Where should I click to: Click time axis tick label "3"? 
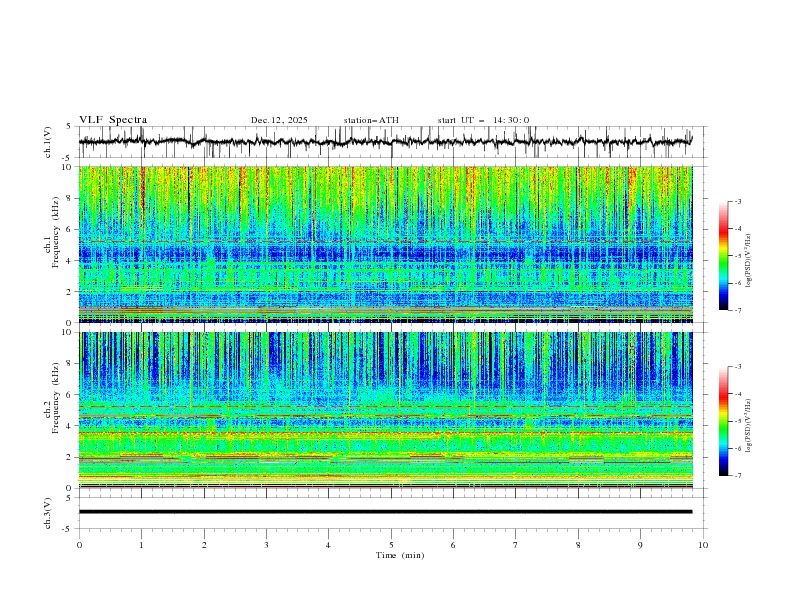(266, 545)
